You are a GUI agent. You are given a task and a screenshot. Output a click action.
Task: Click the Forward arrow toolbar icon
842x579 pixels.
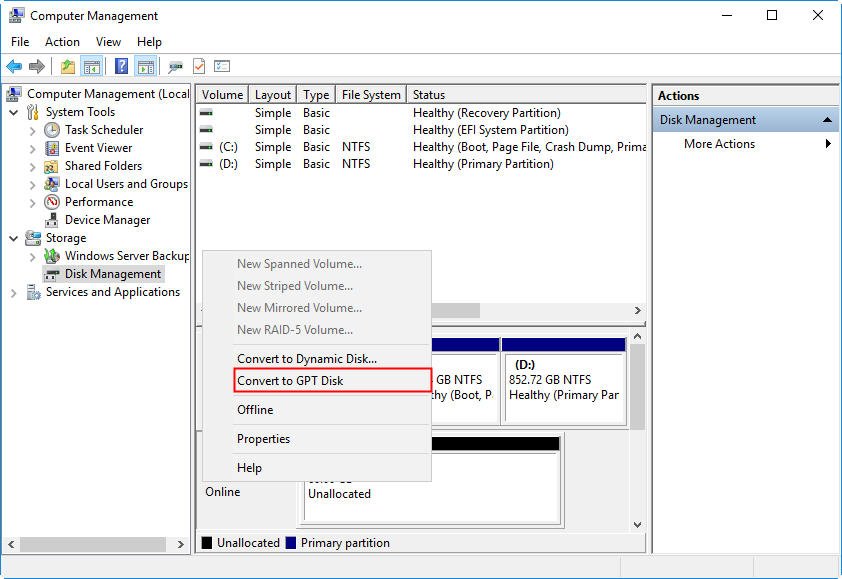[x=37, y=67]
